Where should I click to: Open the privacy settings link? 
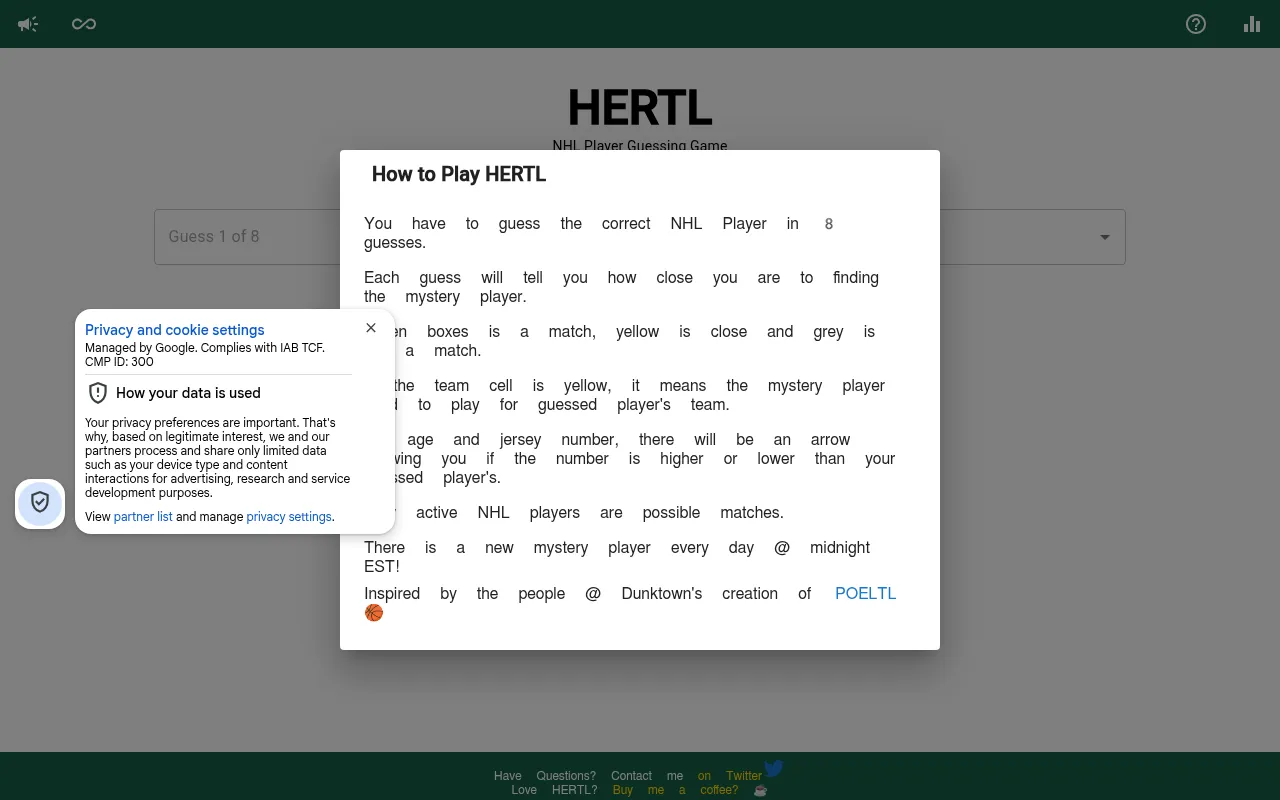pyautogui.click(x=289, y=517)
